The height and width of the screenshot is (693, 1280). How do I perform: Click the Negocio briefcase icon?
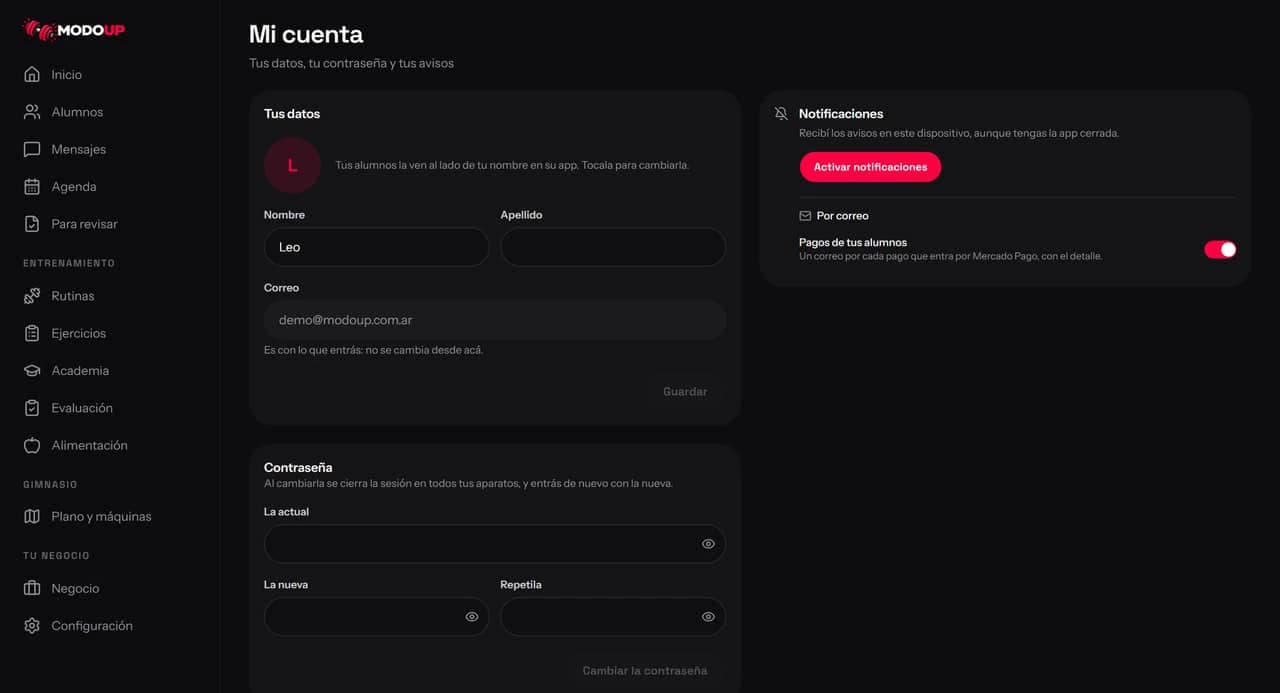tap(32, 588)
